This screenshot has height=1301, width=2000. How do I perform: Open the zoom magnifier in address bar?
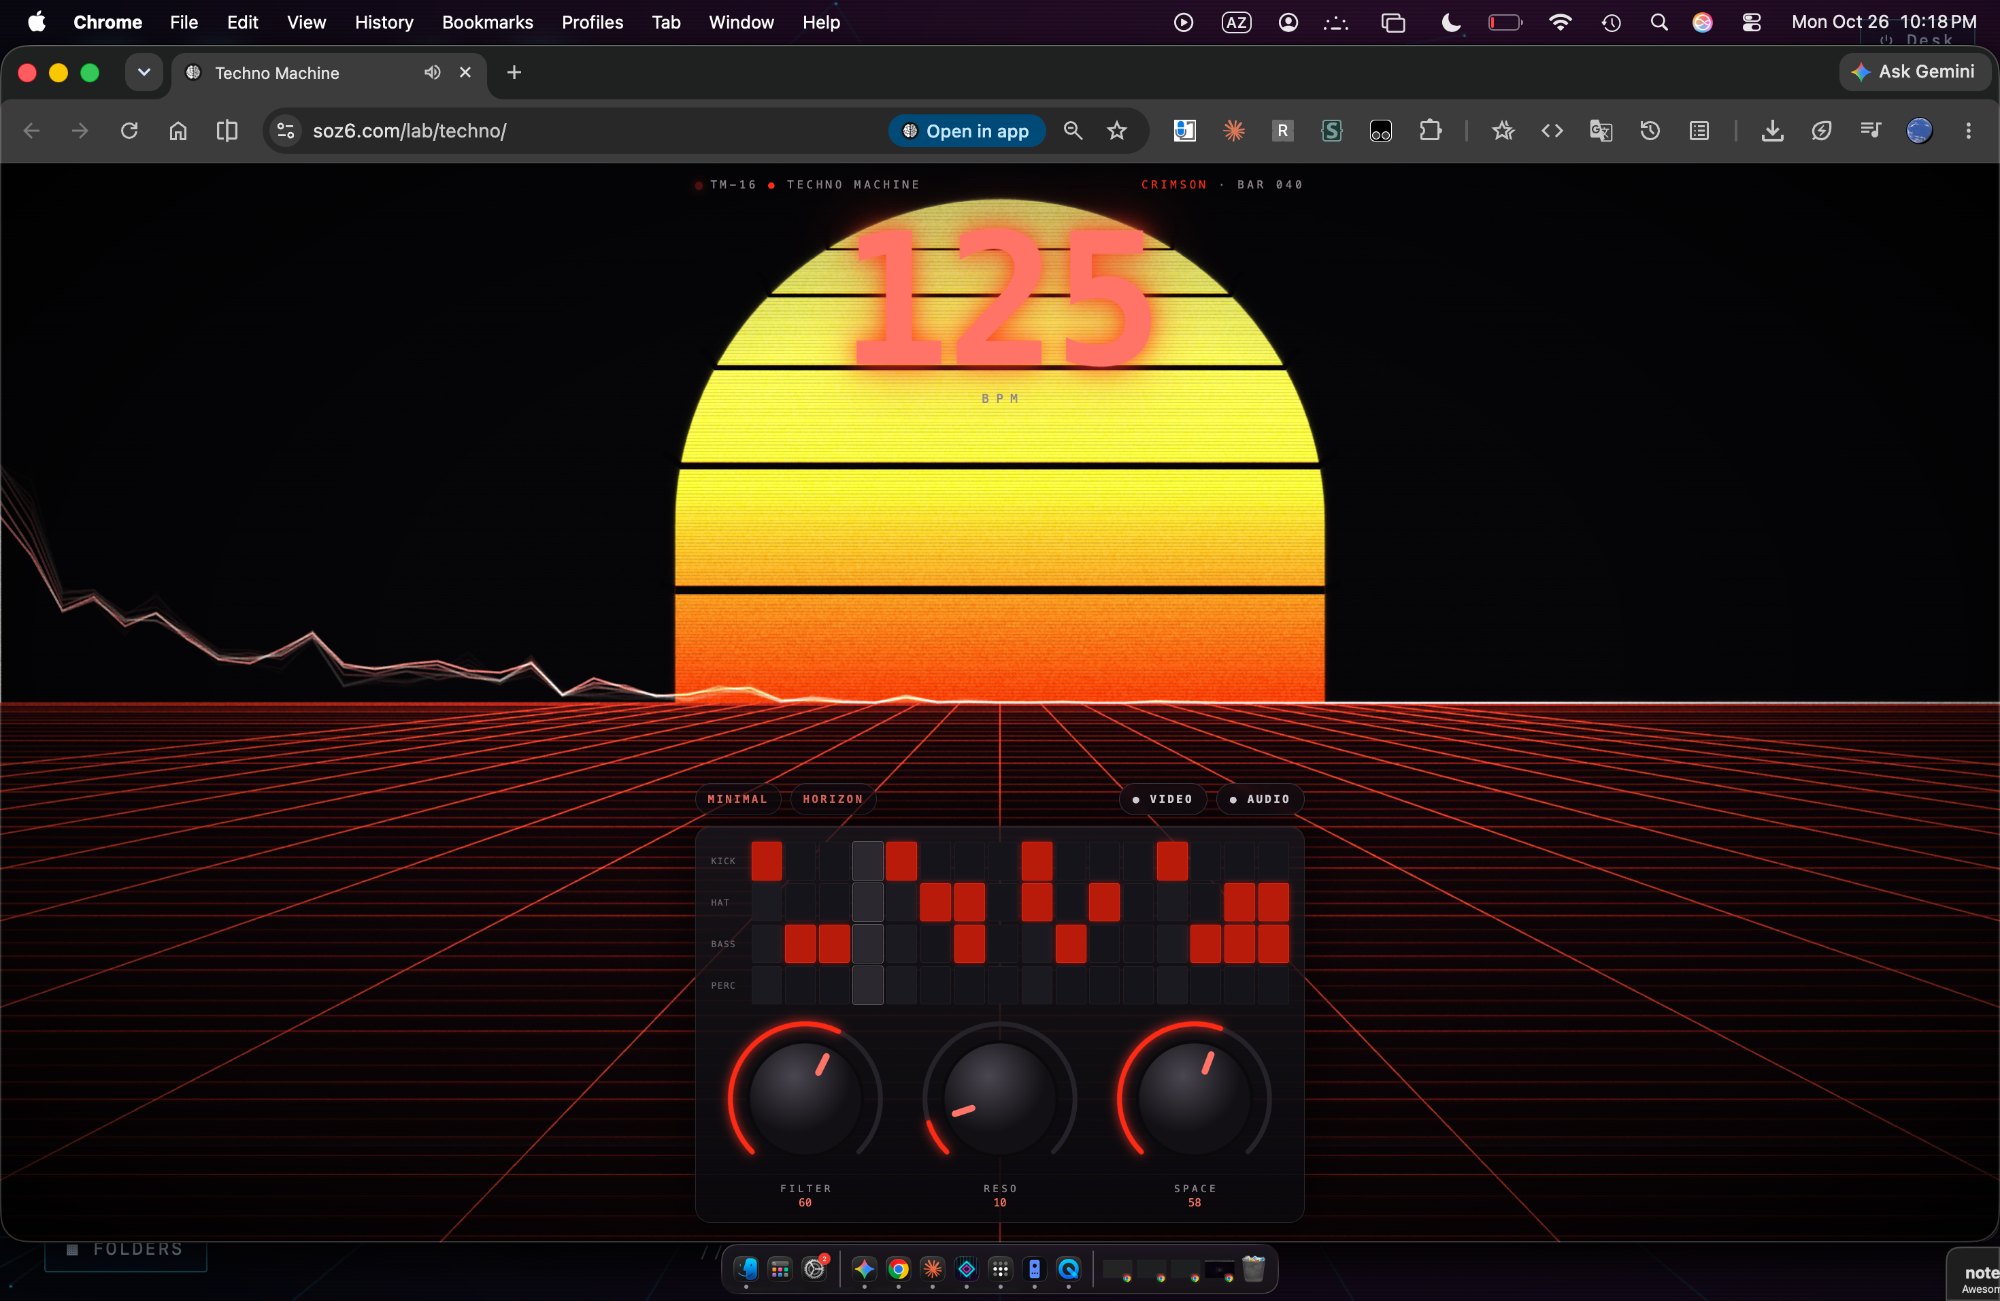coord(1073,131)
